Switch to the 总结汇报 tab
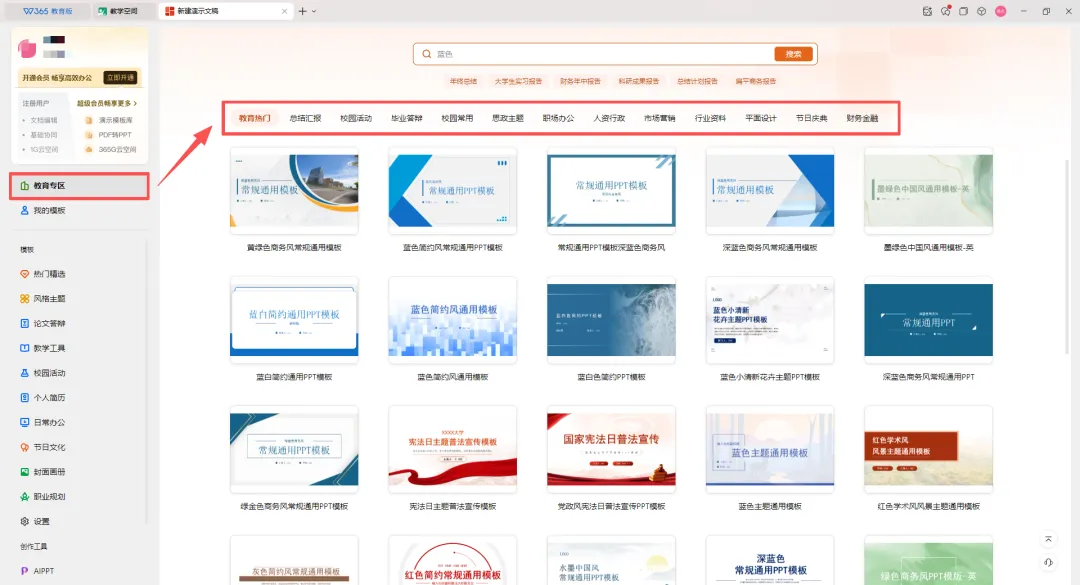The height and width of the screenshot is (585, 1080). [305, 118]
